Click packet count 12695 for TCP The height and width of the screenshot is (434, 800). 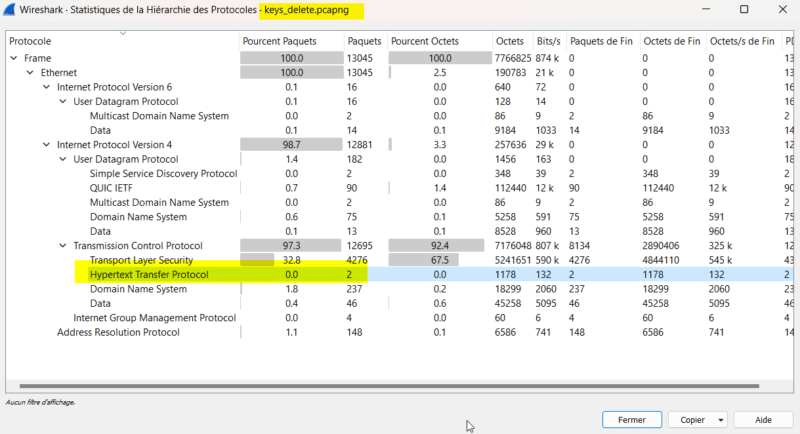click(x=360, y=246)
